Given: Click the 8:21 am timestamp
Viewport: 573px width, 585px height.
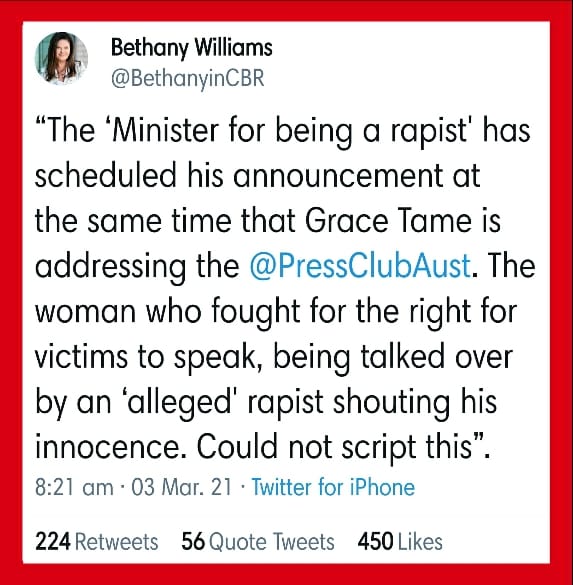Looking at the screenshot, I should tap(74, 487).
